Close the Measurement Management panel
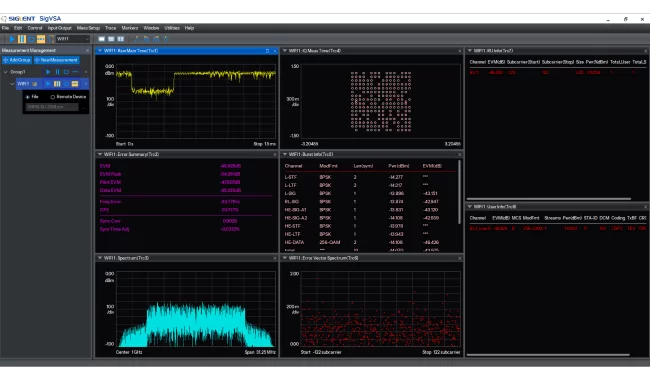650x380 pixels. (x=87, y=51)
